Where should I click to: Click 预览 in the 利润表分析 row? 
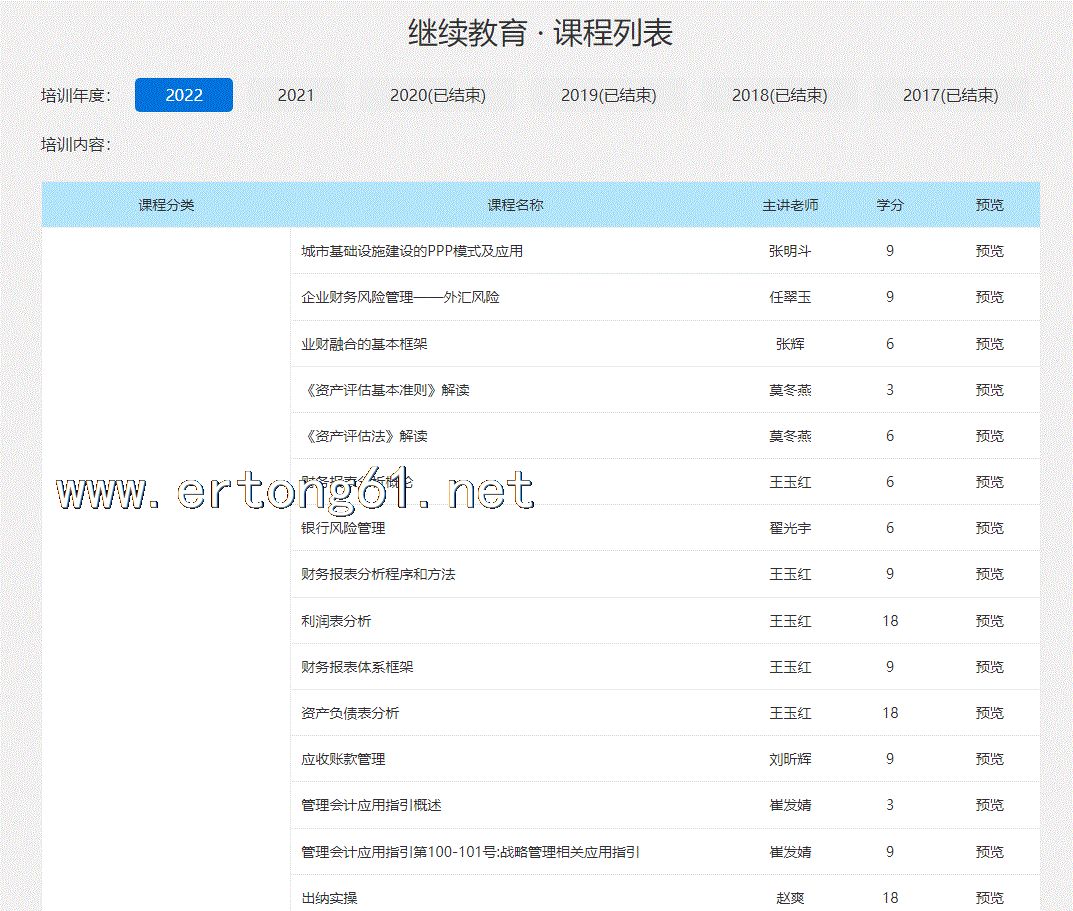tap(989, 621)
